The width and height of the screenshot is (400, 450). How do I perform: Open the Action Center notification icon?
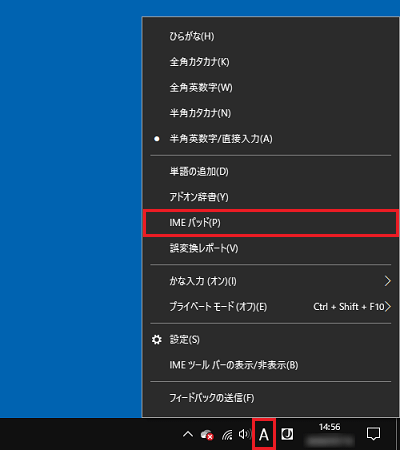tap(373, 434)
